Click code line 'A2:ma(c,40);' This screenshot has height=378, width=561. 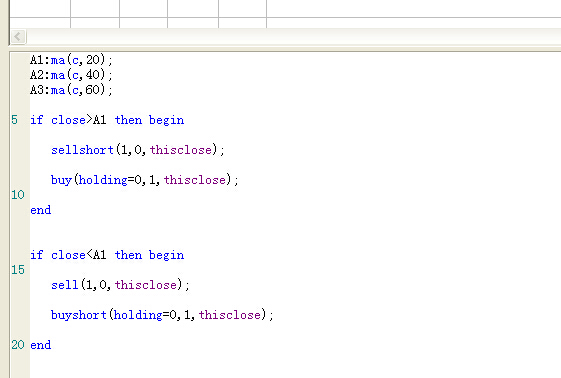(71, 75)
